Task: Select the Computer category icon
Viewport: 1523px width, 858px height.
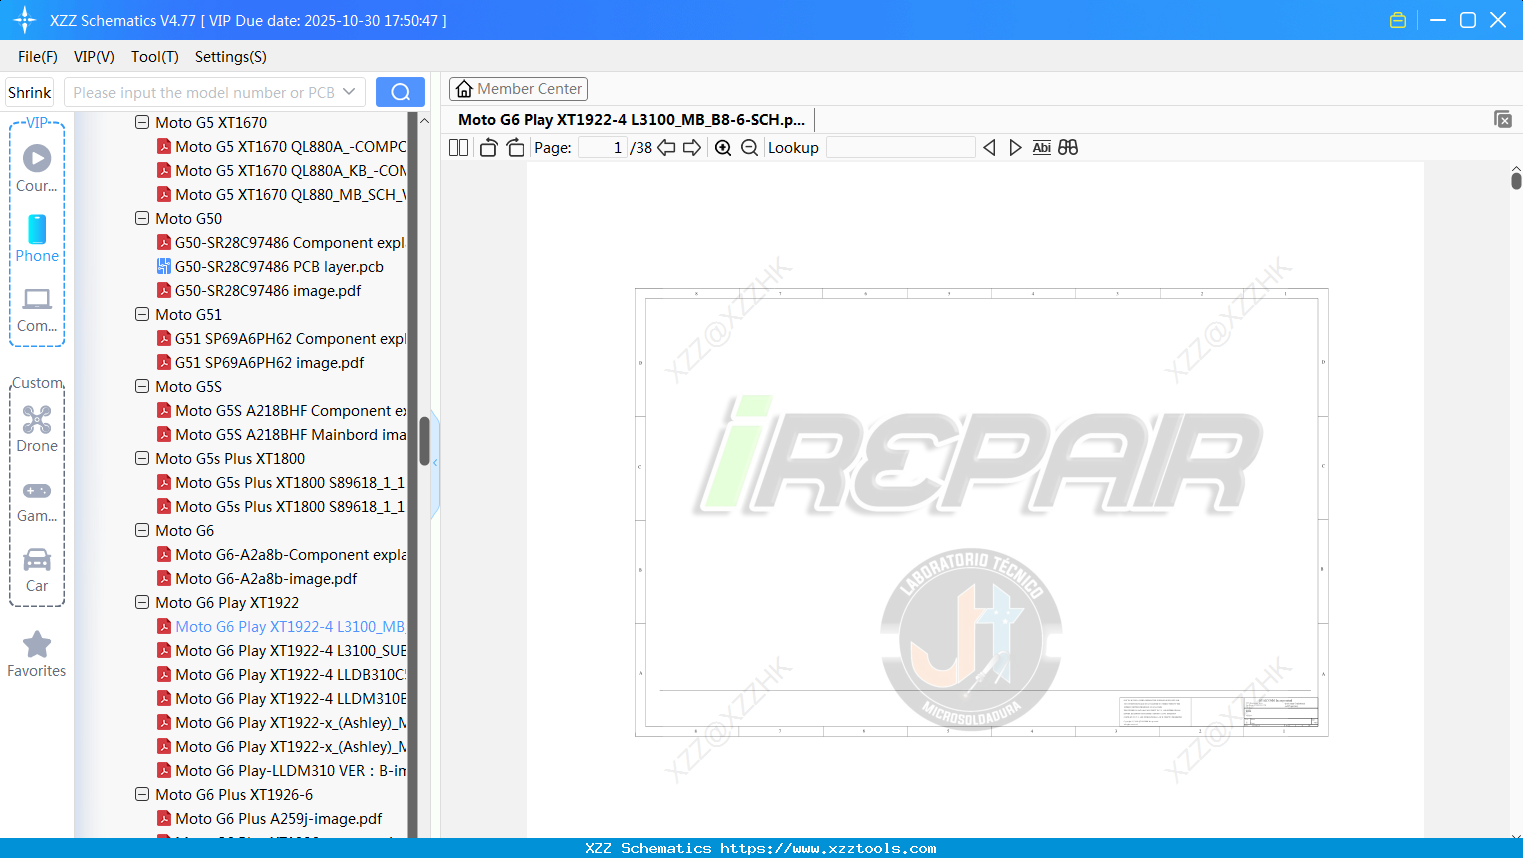Action: 37,308
